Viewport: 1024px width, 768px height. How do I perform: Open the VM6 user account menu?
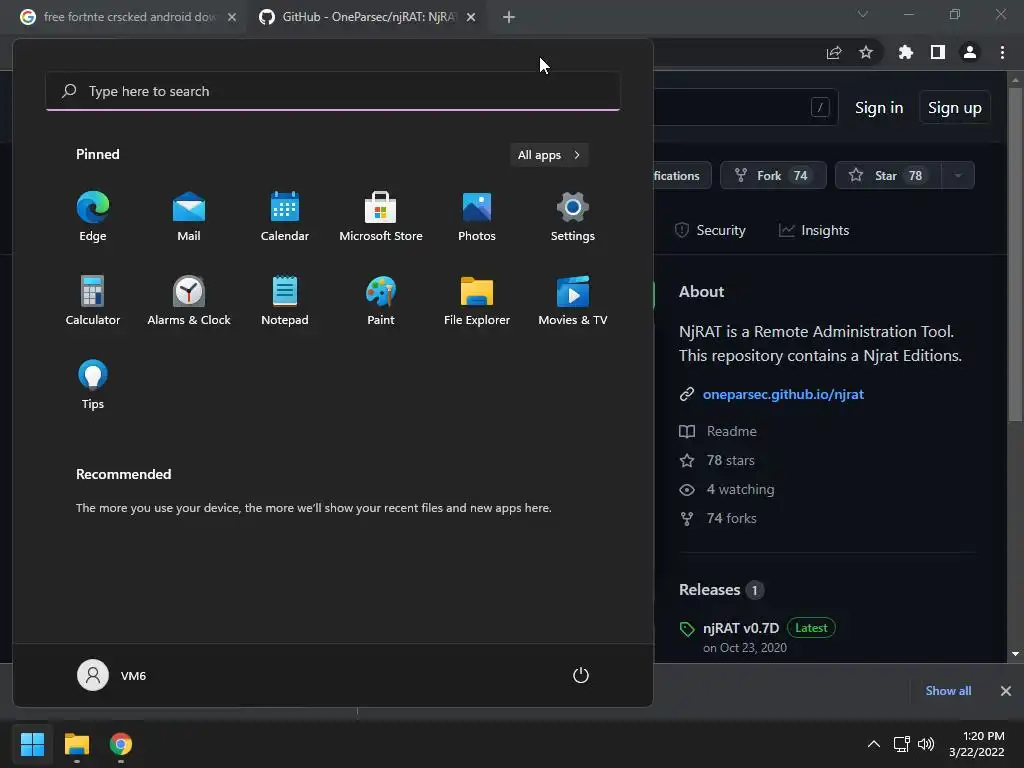coord(112,675)
